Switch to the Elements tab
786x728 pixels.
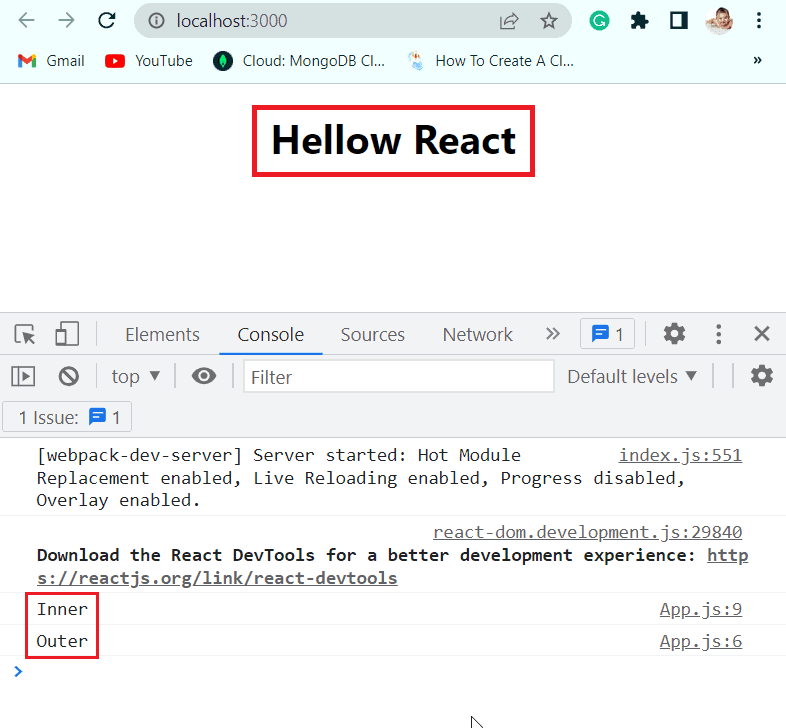[x=162, y=334]
